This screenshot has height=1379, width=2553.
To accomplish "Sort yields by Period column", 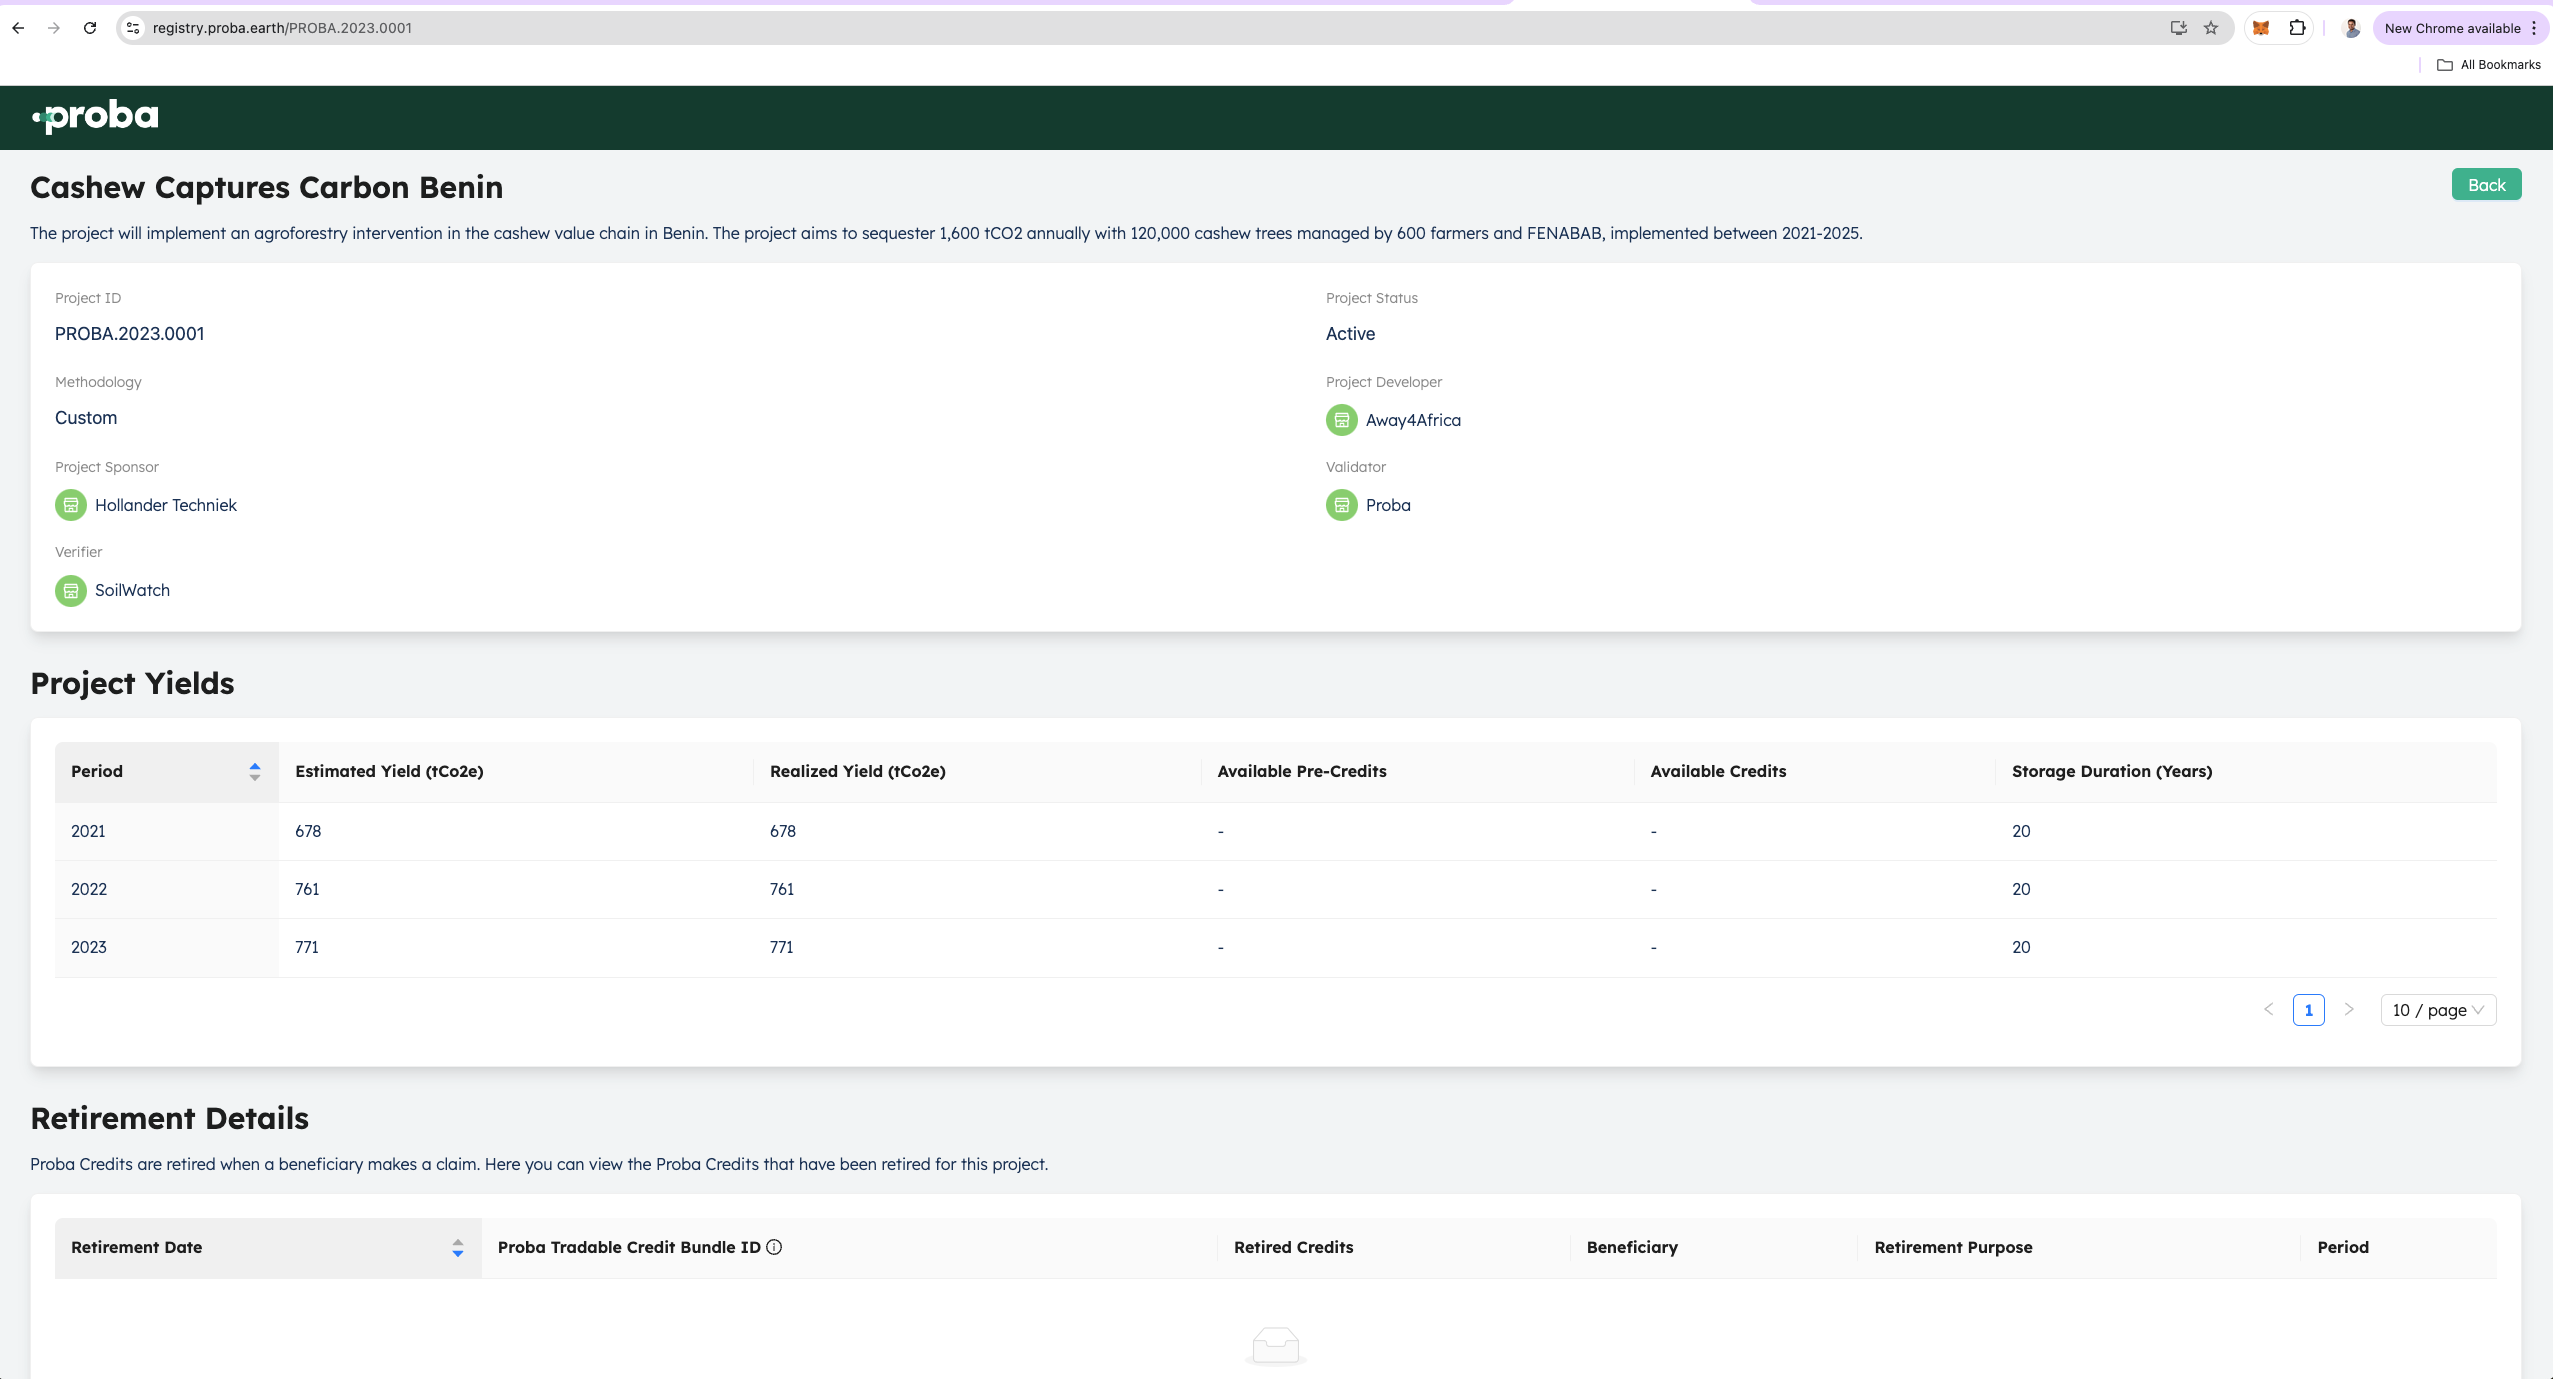I will pos(254,771).
